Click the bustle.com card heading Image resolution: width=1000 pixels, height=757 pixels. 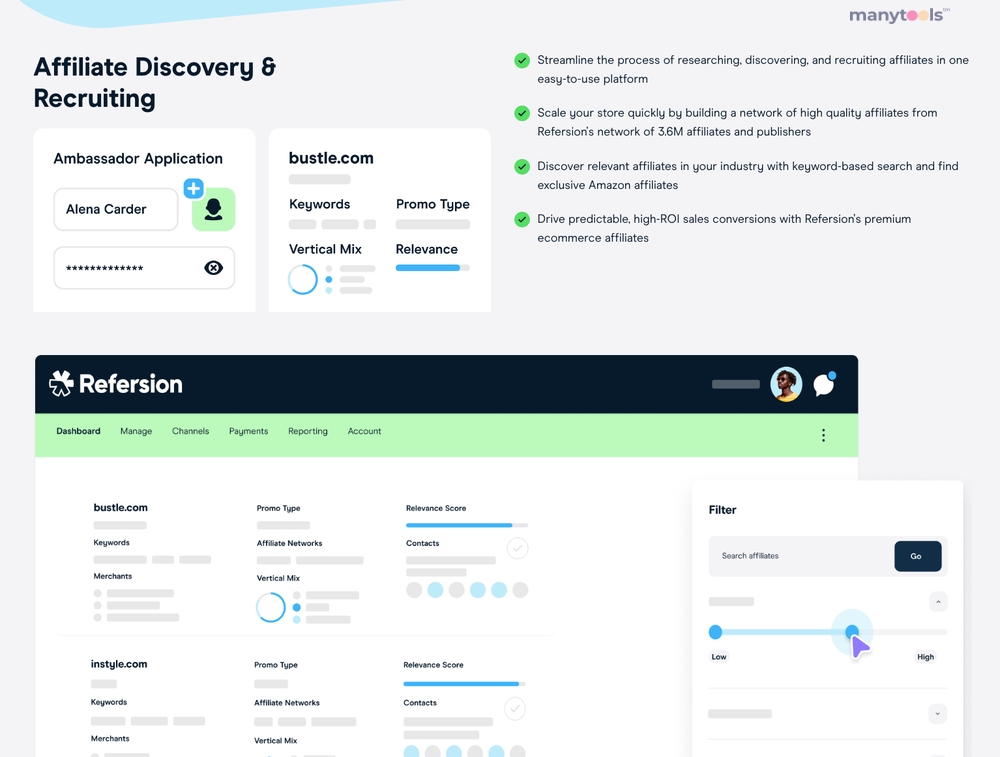point(331,158)
